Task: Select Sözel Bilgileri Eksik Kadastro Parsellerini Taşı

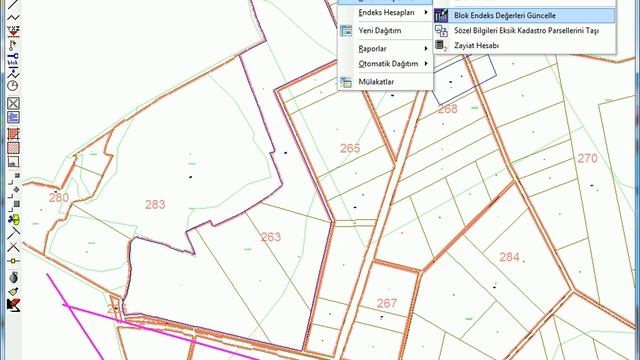Action: pos(524,31)
